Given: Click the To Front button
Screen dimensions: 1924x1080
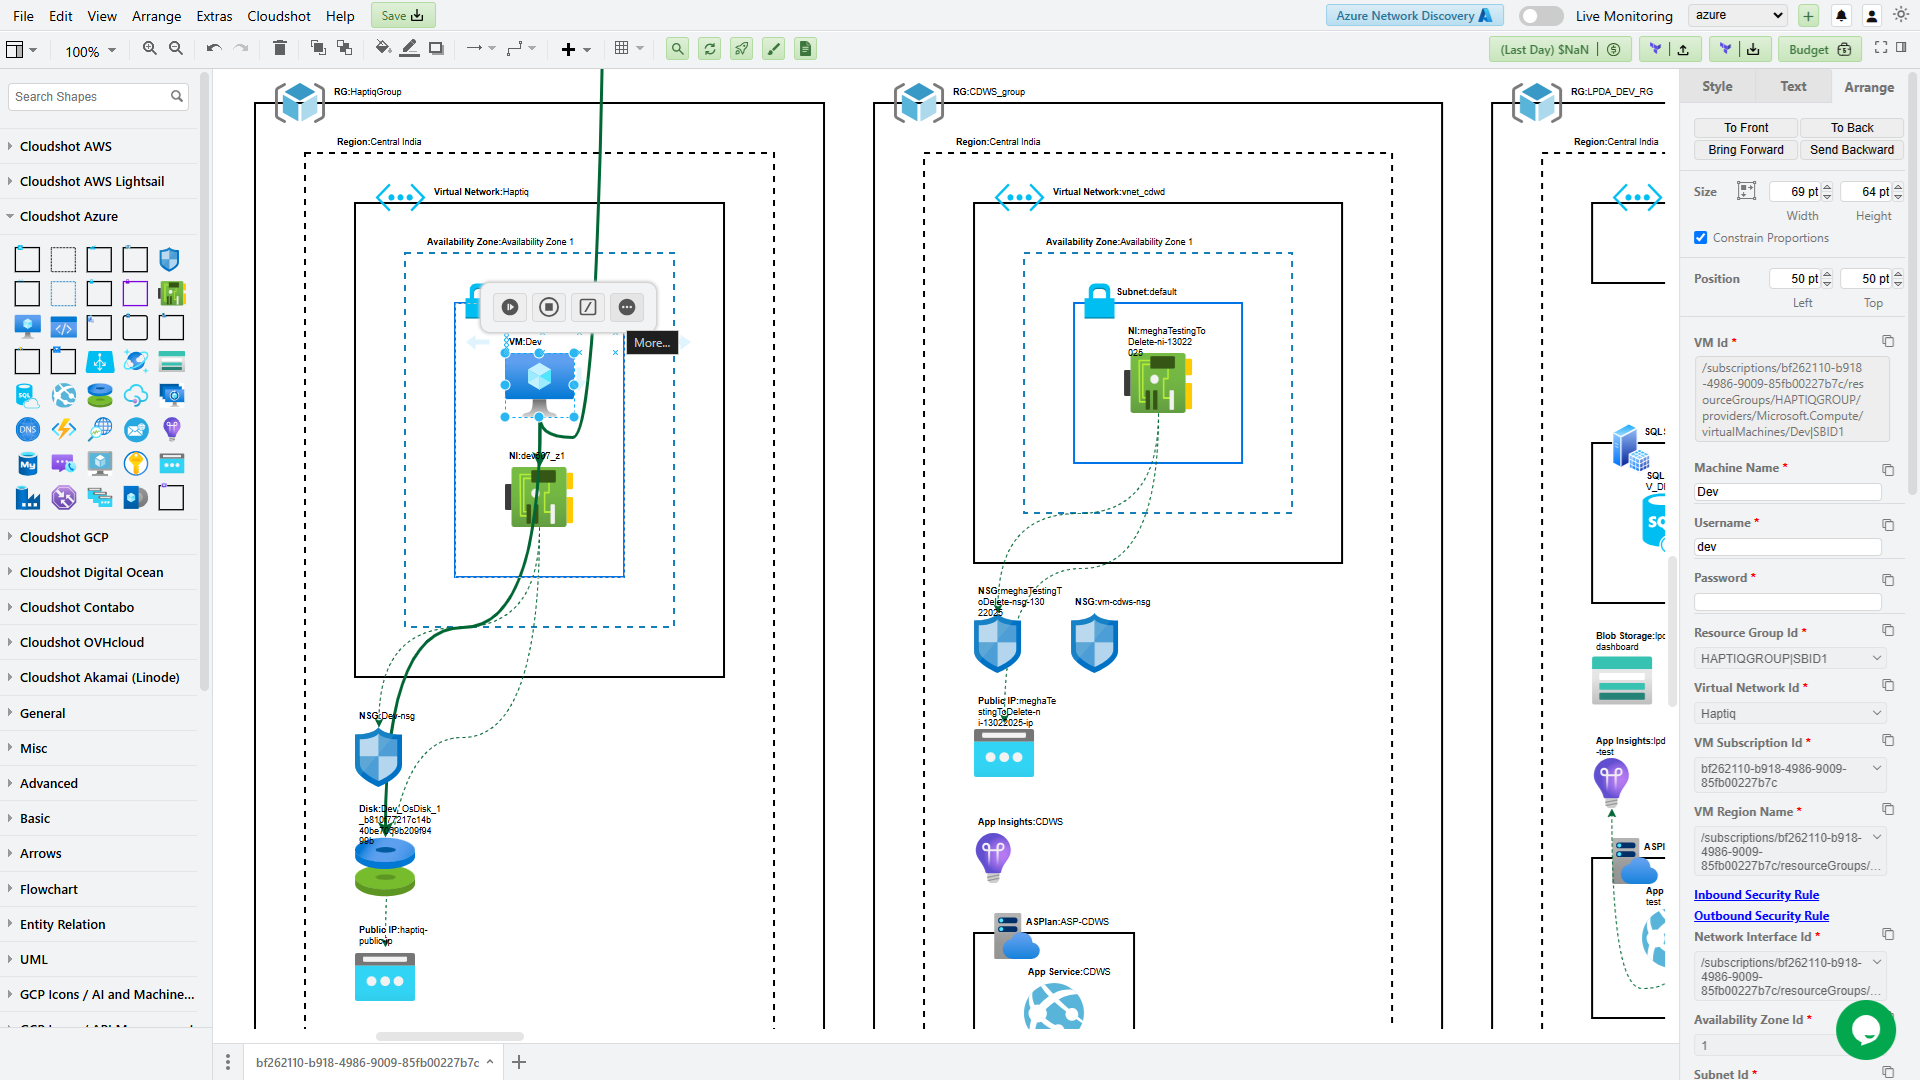Looking at the screenshot, I should click(1746, 128).
